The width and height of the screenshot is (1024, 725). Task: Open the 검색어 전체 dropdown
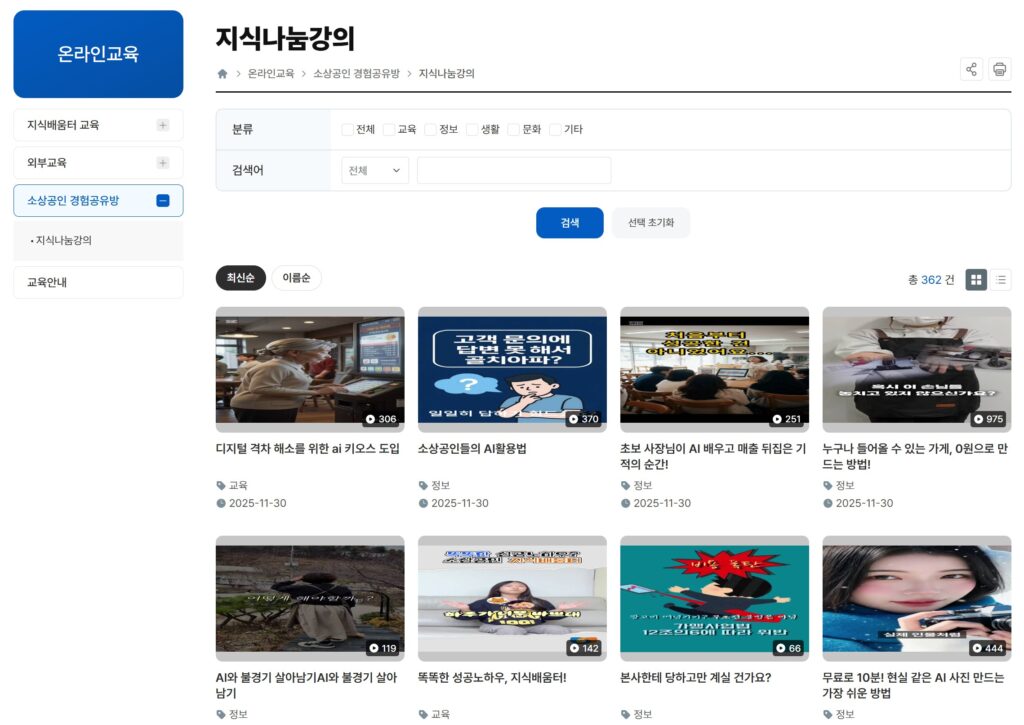click(375, 170)
